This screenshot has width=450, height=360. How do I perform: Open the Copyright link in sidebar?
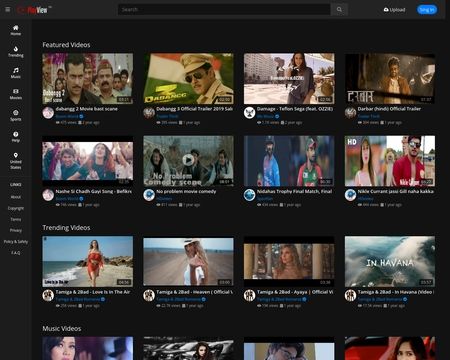point(16,208)
